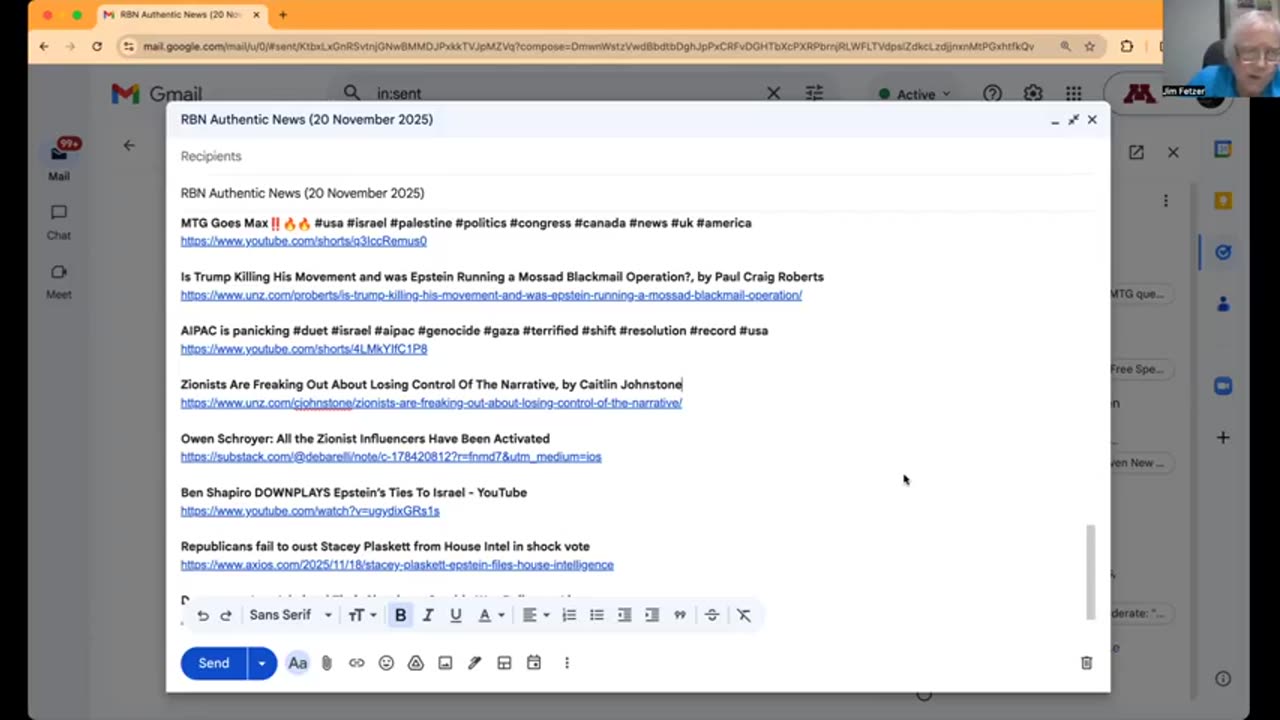Viewport: 1280px width, 720px height.
Task: Open the Caitlin Johnstone unz.com link
Action: (x=431, y=403)
